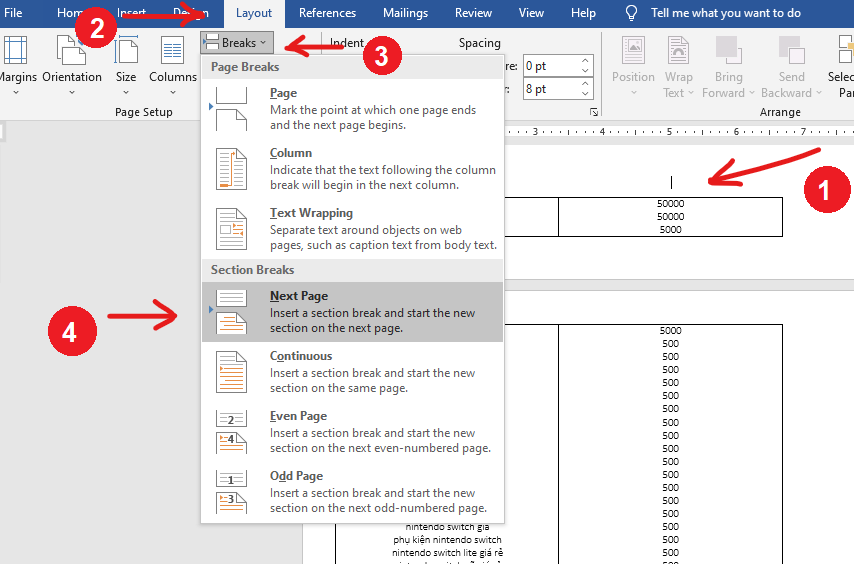Collapse the Breaks dropdown button
This screenshot has width=854, height=564.
(236, 42)
